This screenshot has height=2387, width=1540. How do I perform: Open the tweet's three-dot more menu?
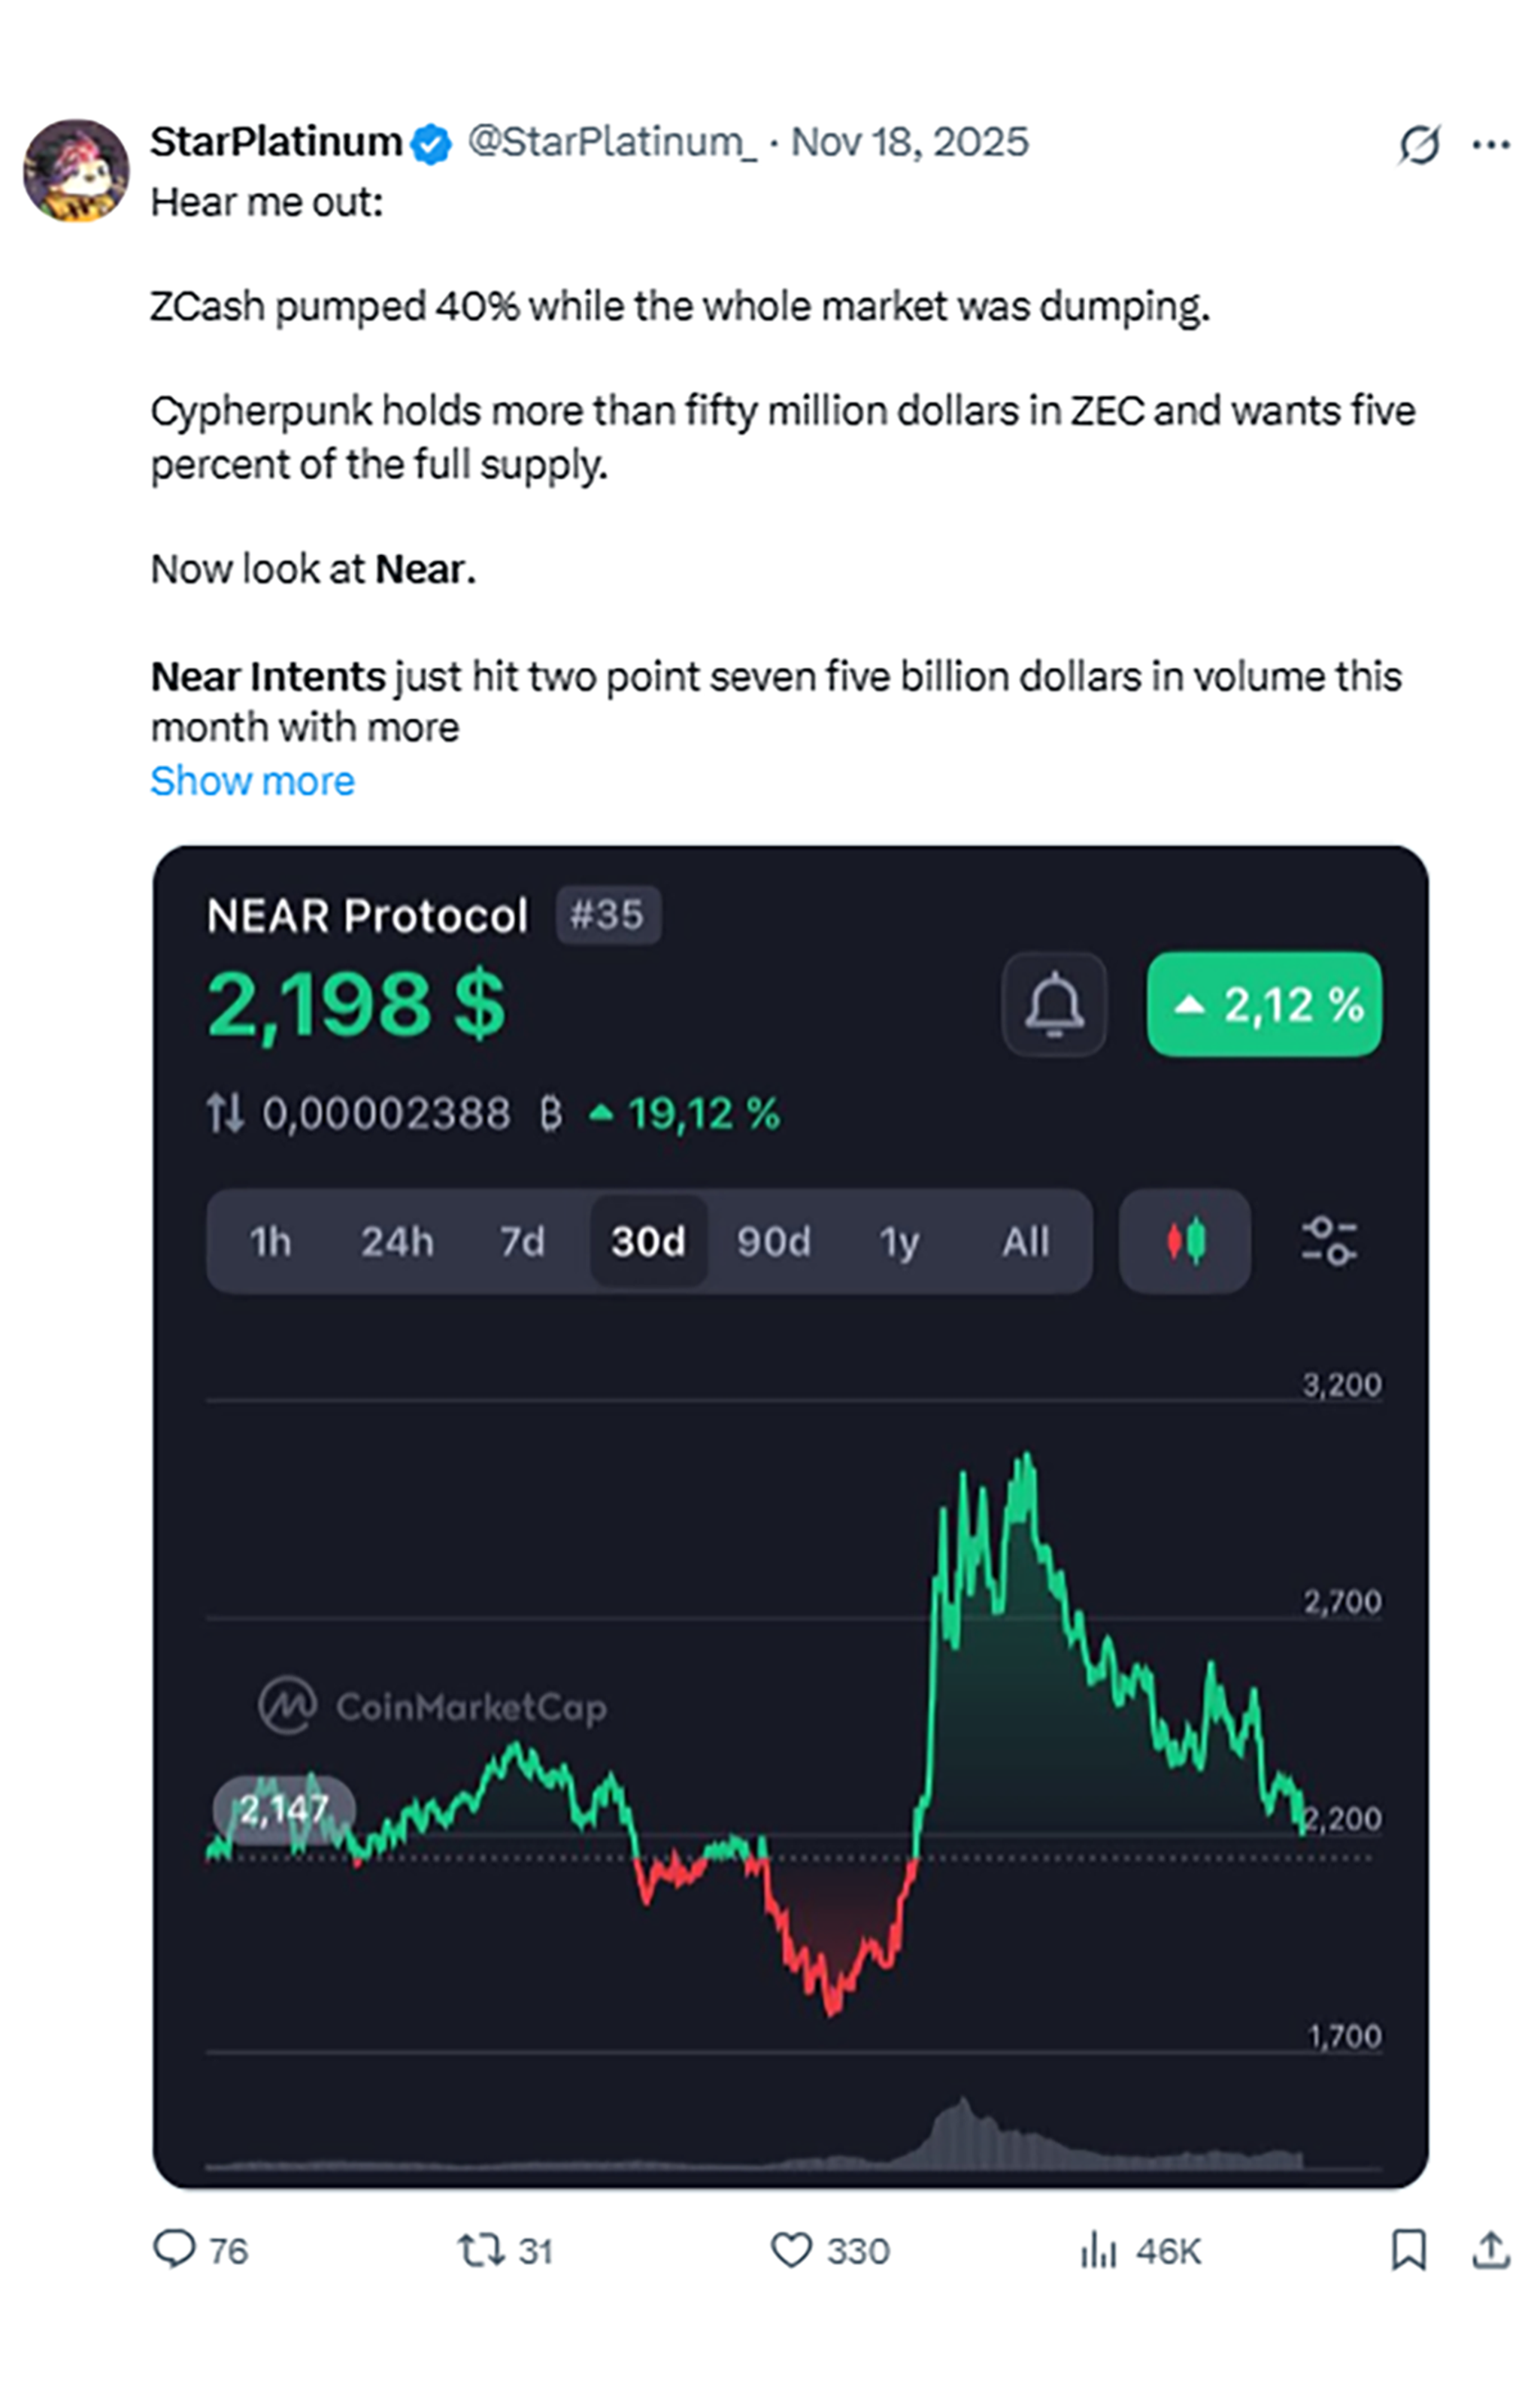point(1491,145)
